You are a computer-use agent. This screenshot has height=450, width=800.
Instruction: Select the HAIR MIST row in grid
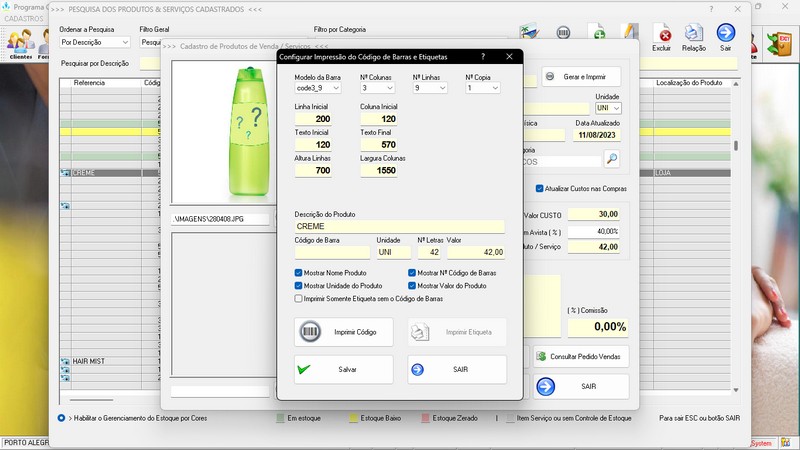pyautogui.click(x=100, y=361)
